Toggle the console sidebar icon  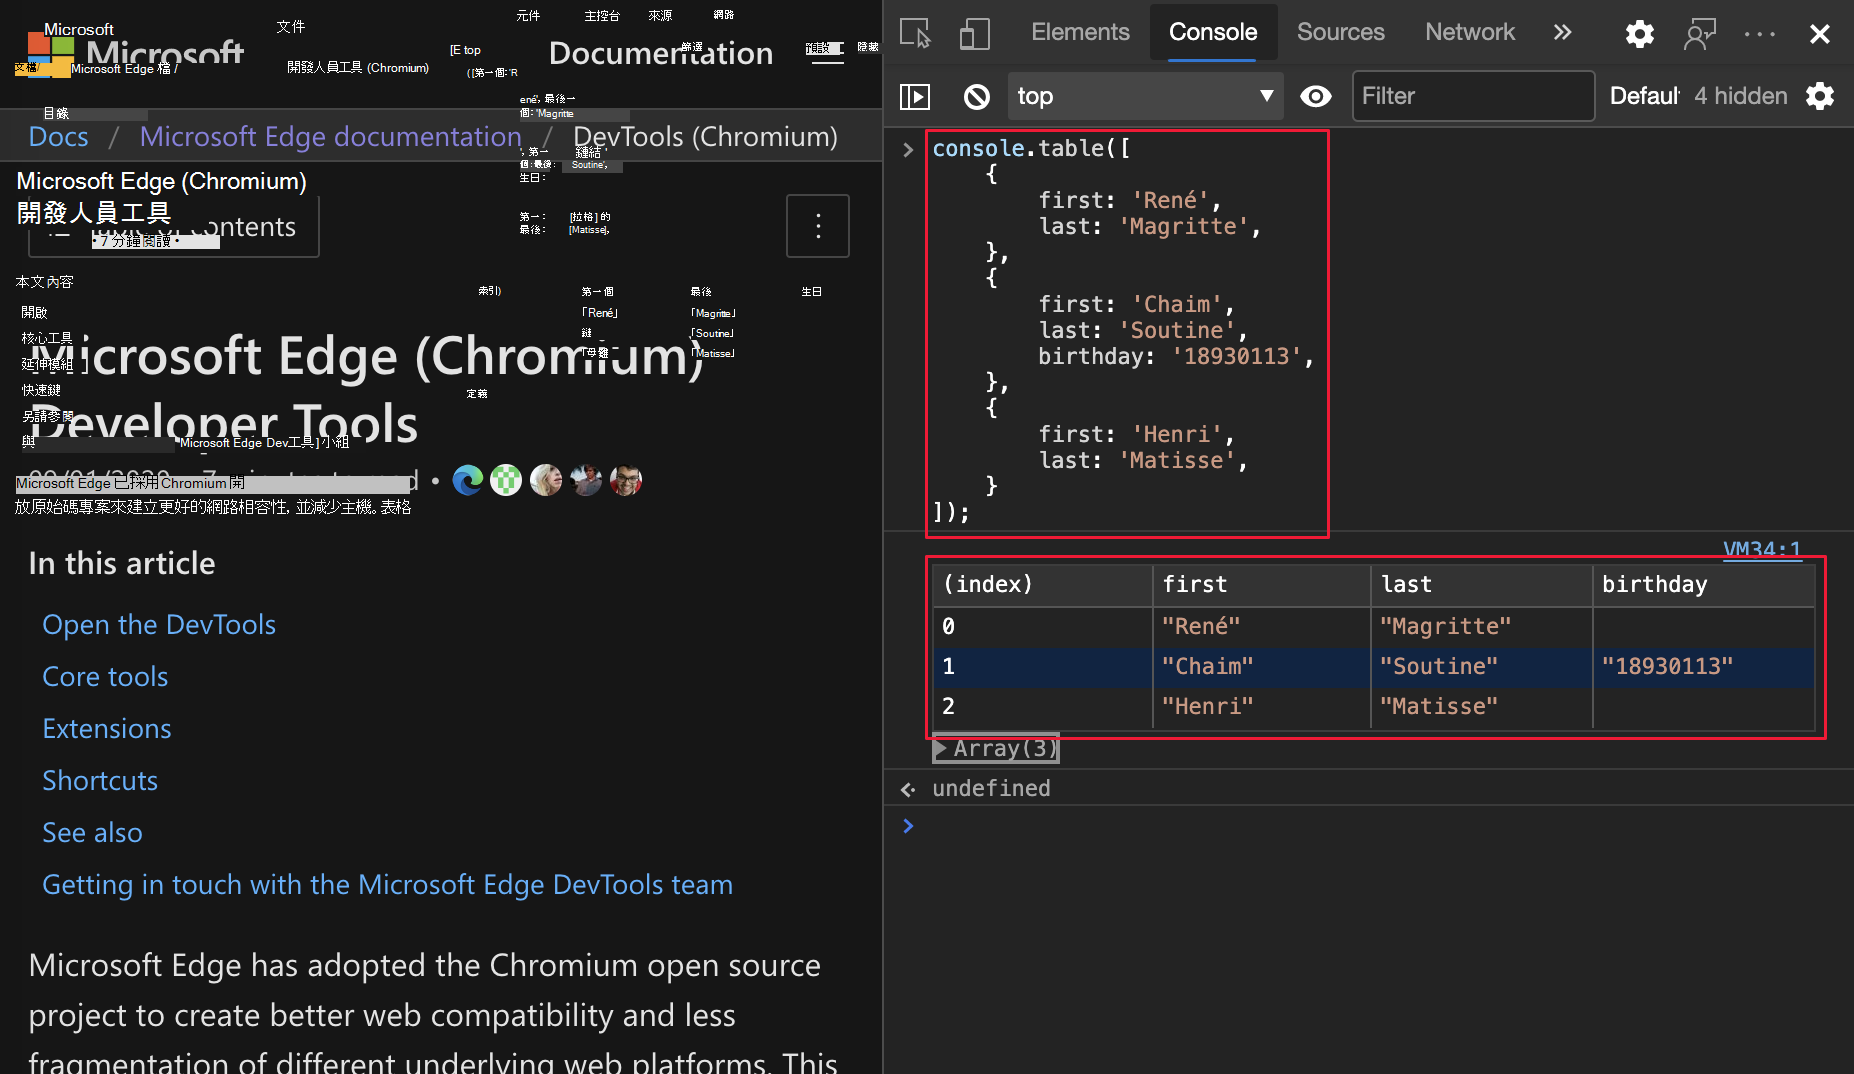(x=915, y=96)
